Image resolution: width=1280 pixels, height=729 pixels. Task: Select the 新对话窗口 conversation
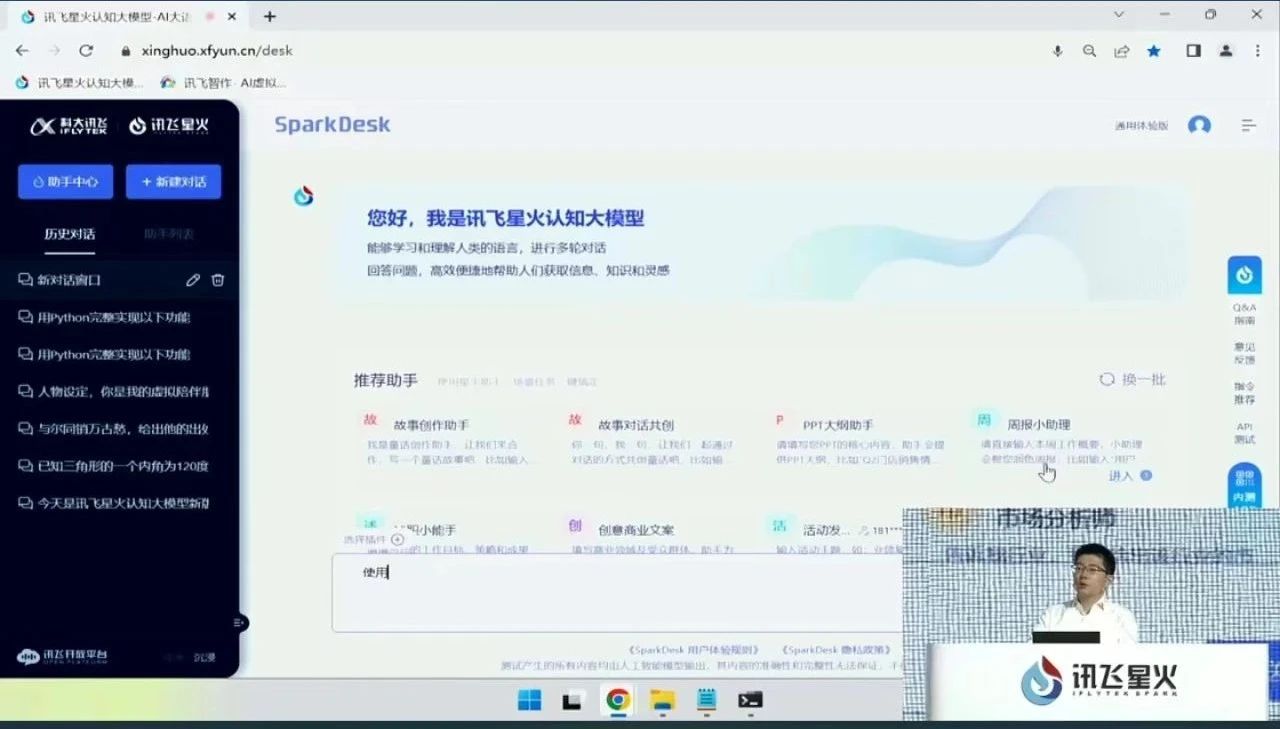120,280
